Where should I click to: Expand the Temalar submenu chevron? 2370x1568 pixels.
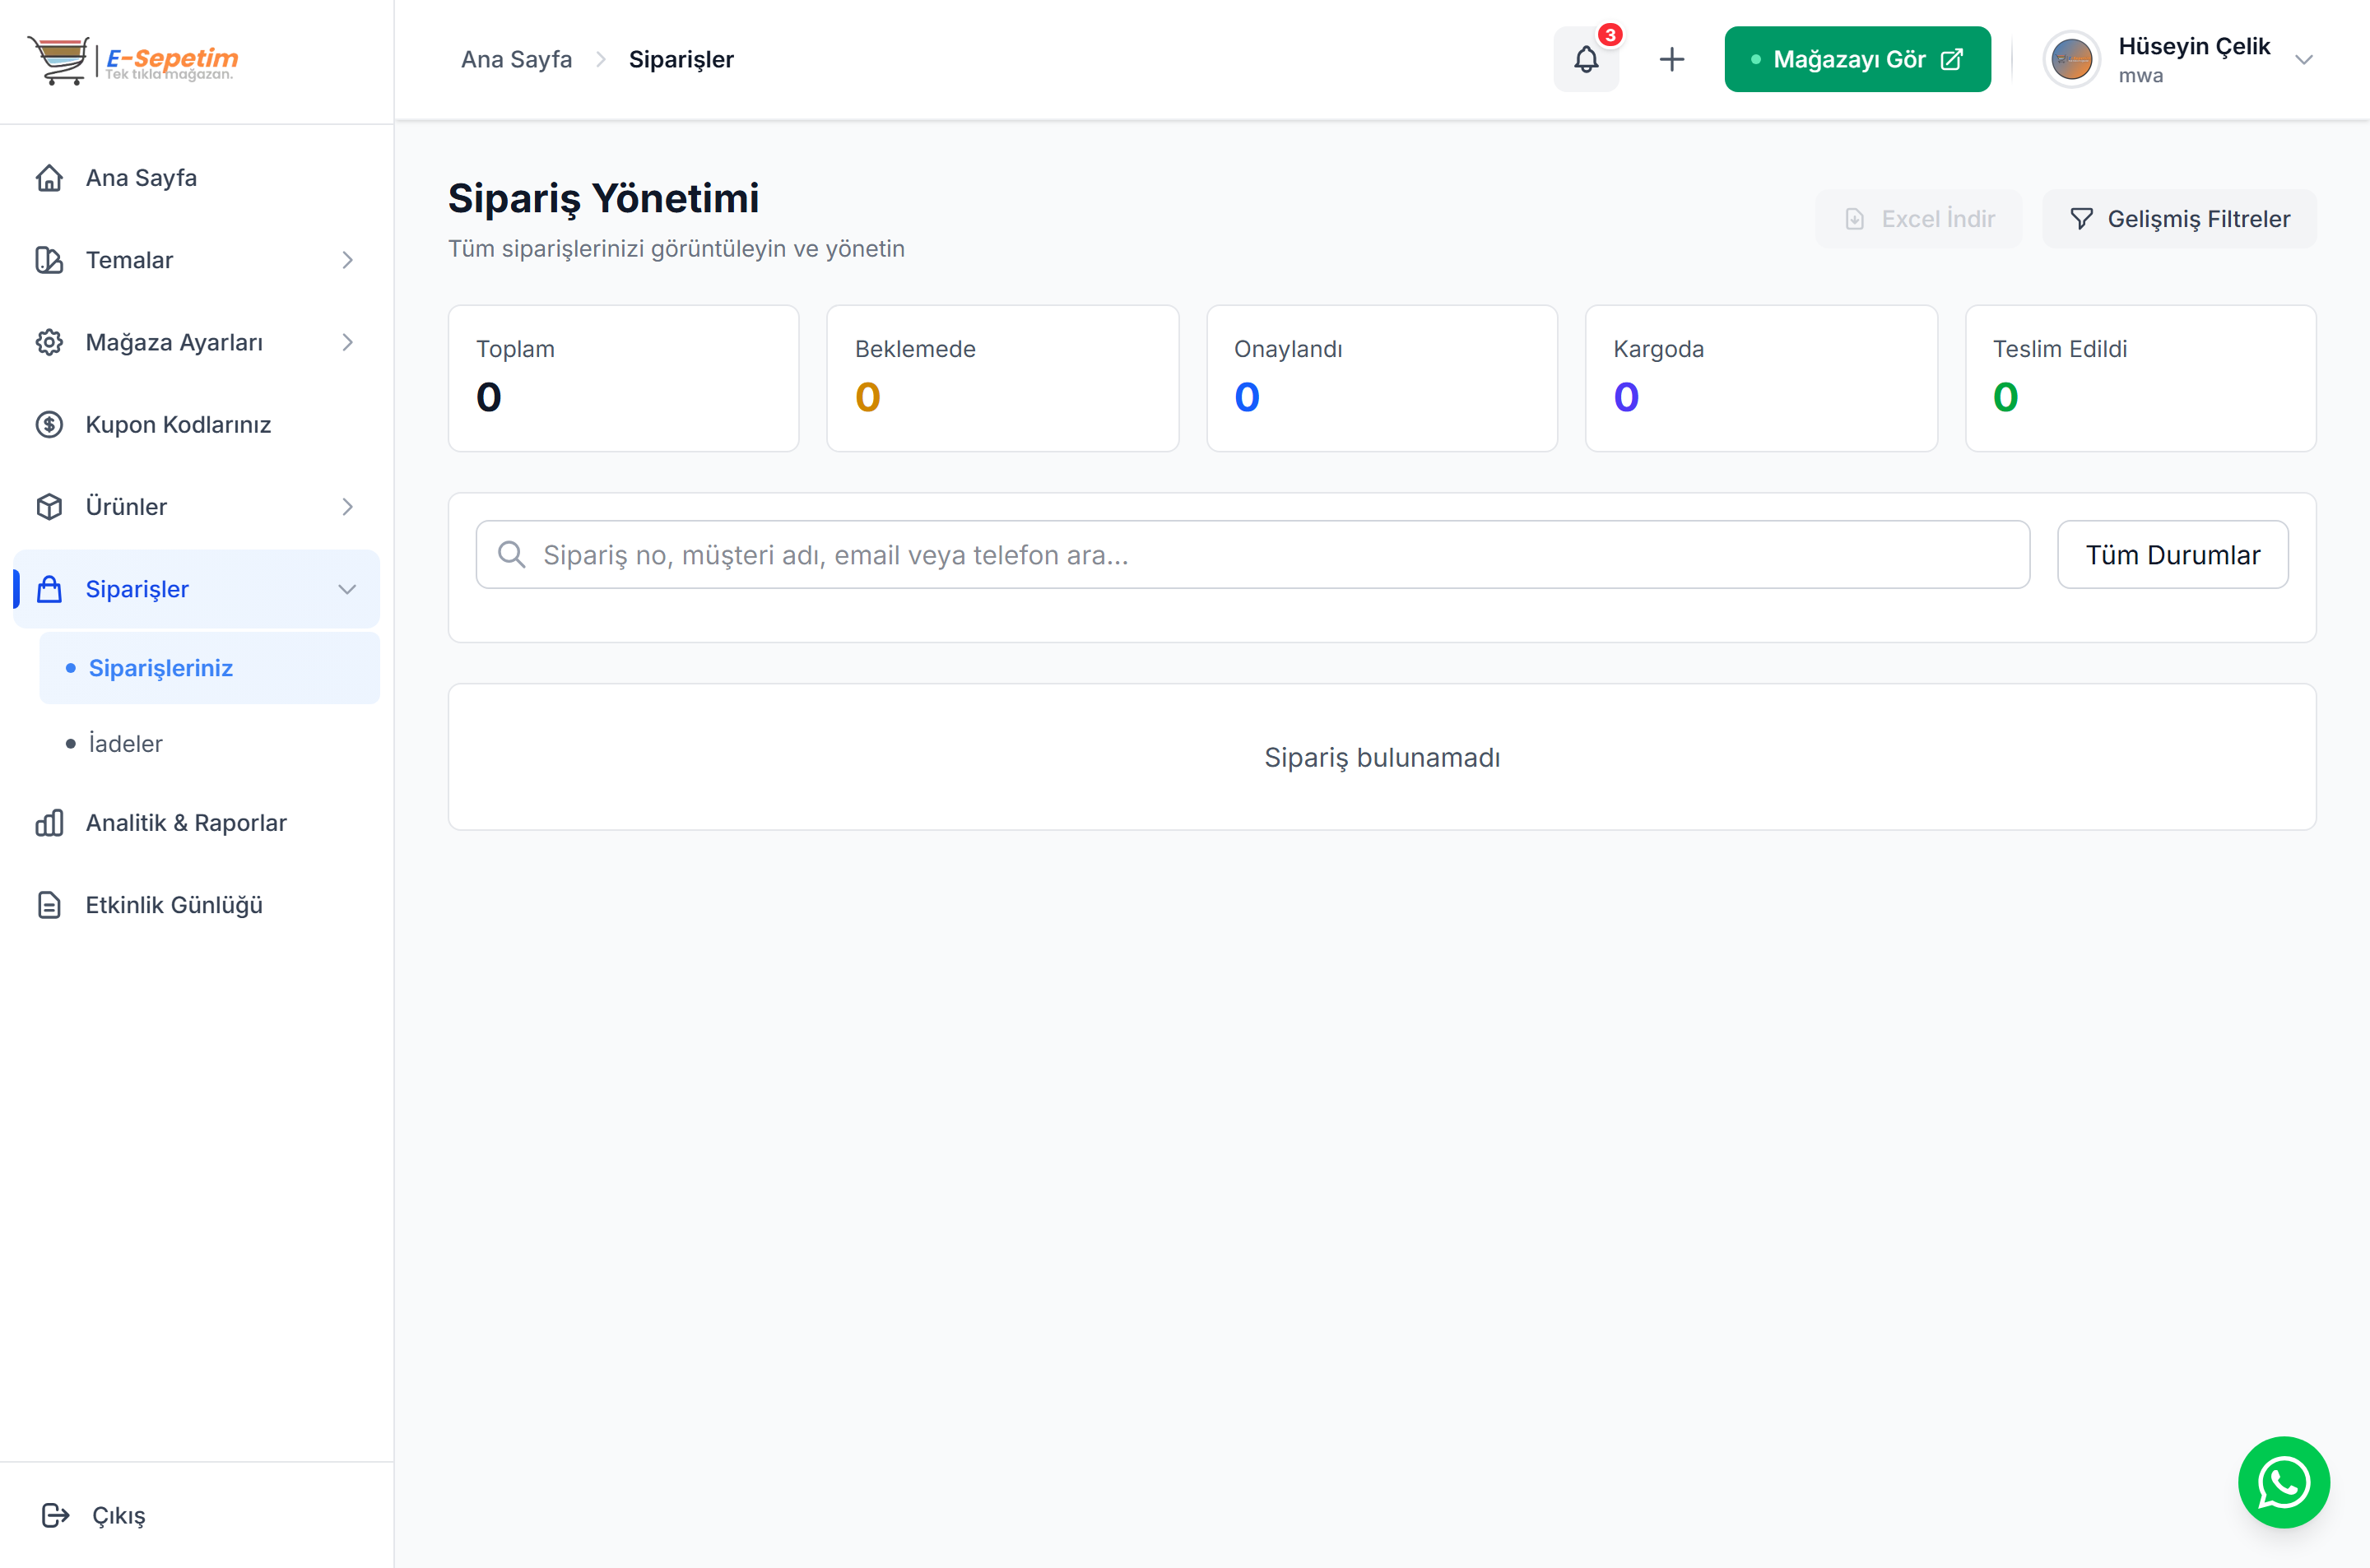[x=347, y=260]
